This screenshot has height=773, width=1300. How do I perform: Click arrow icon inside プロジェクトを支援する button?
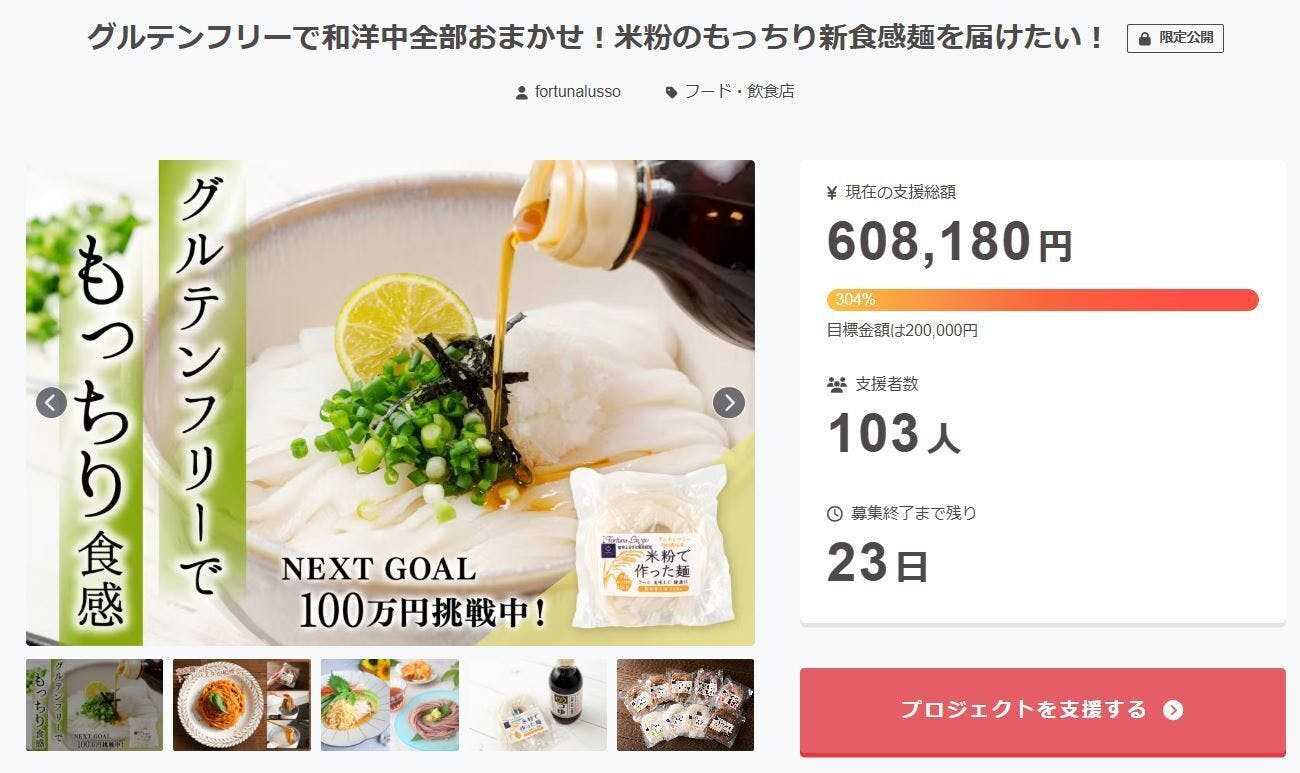coord(1173,710)
